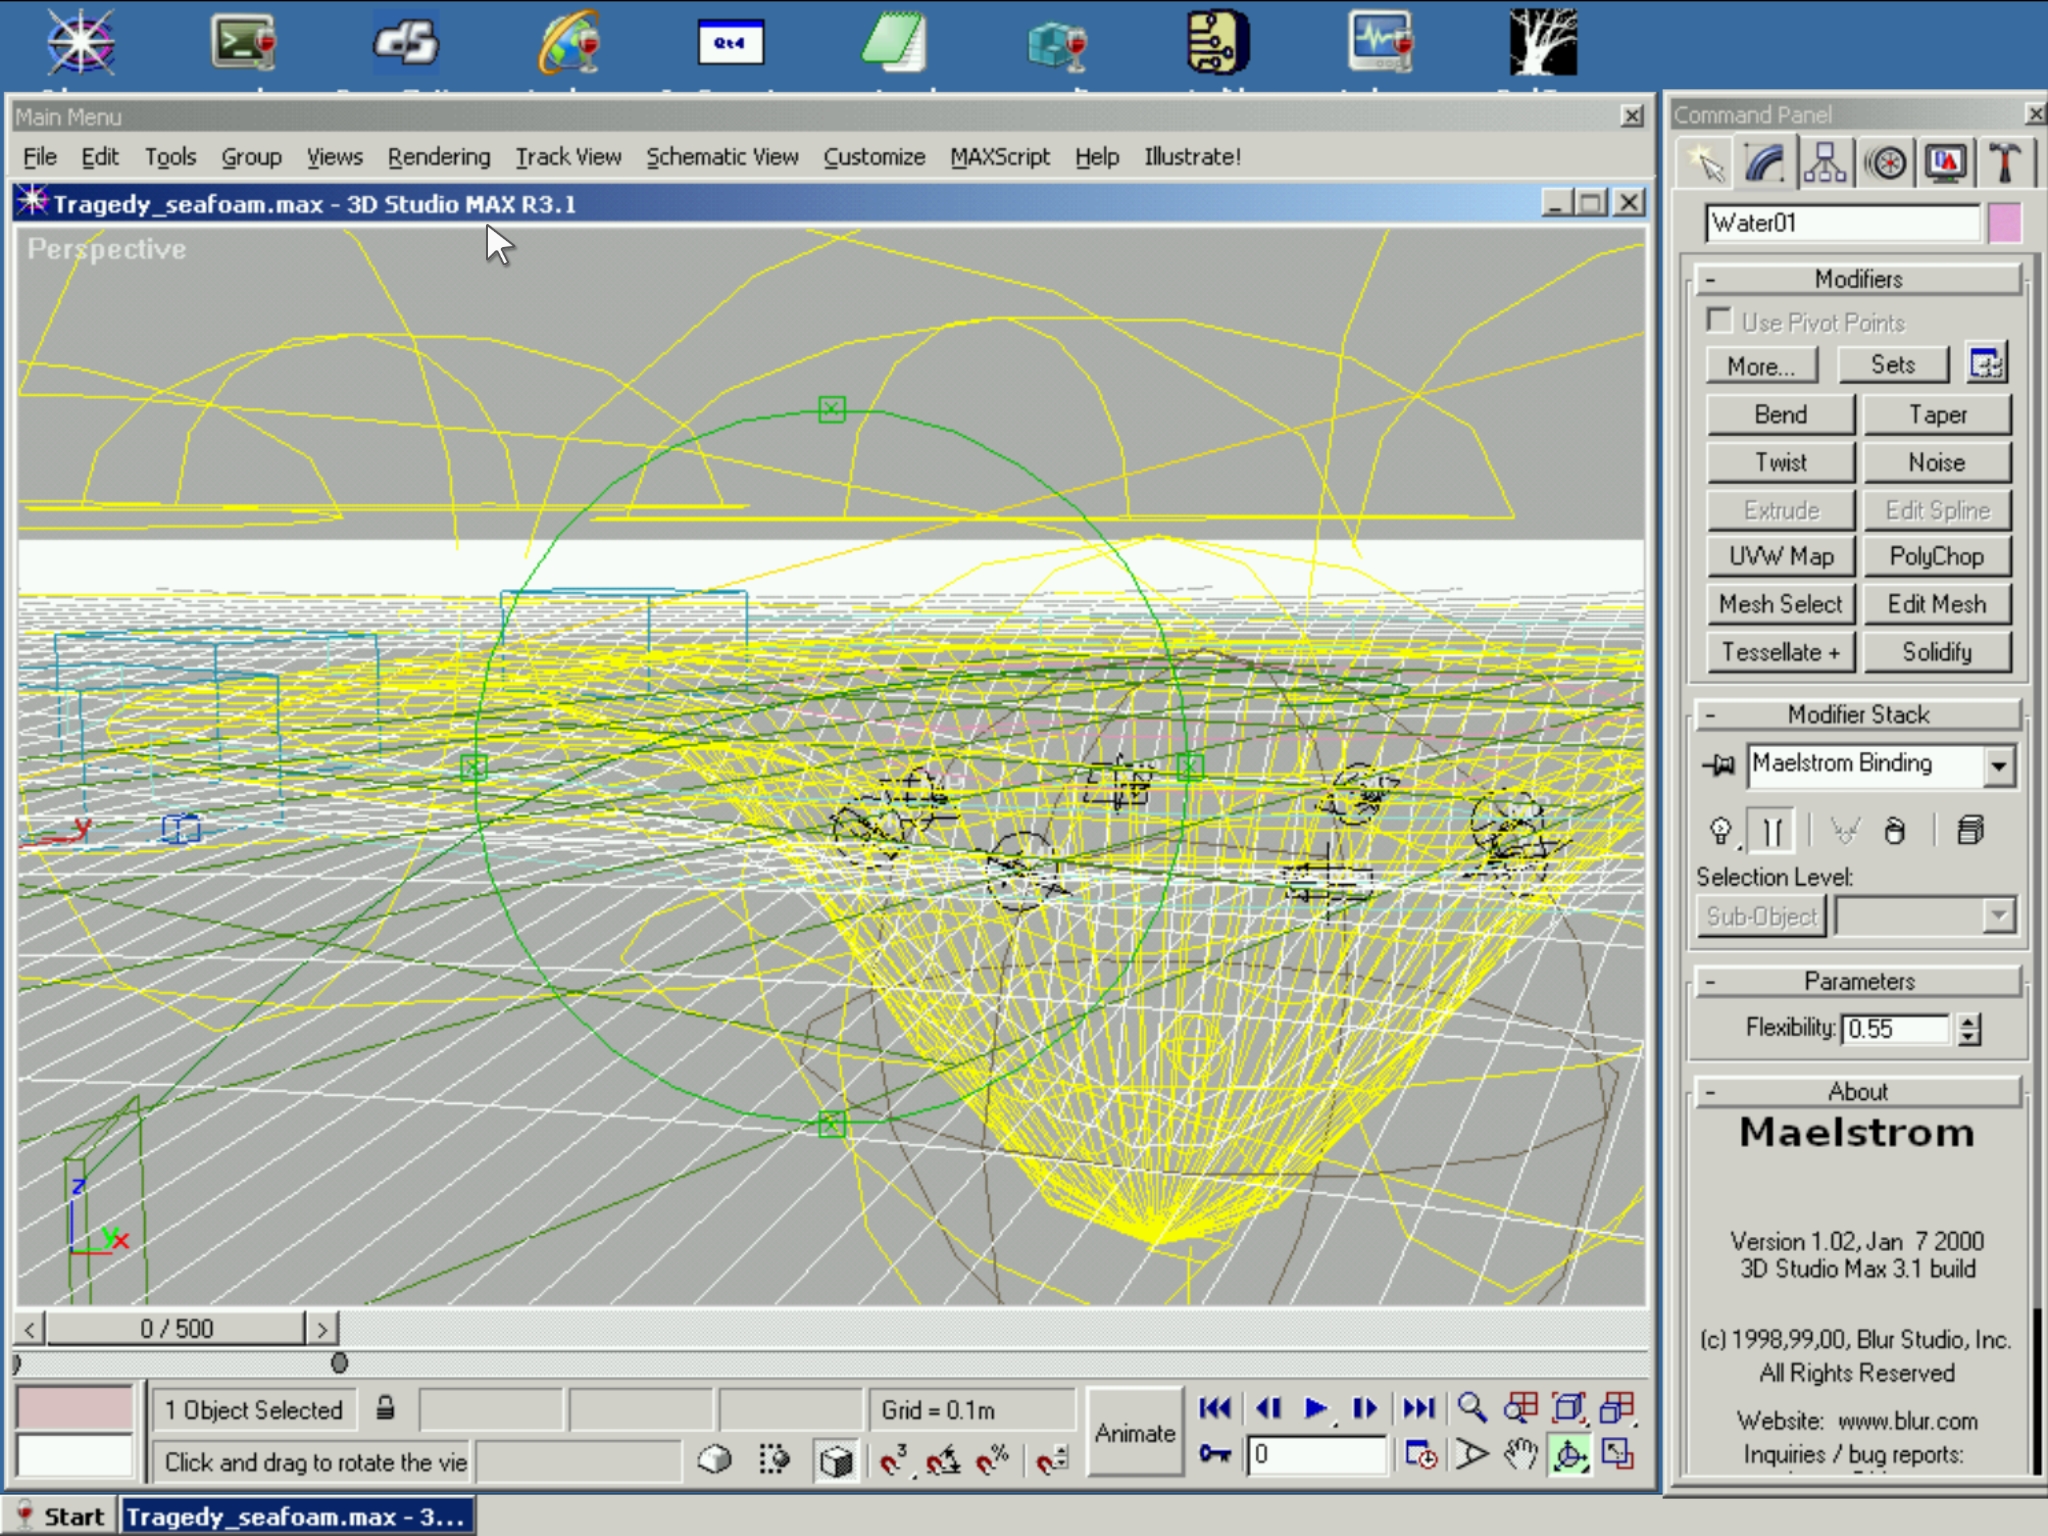Collapse the Modifiers rollout header

1858,279
